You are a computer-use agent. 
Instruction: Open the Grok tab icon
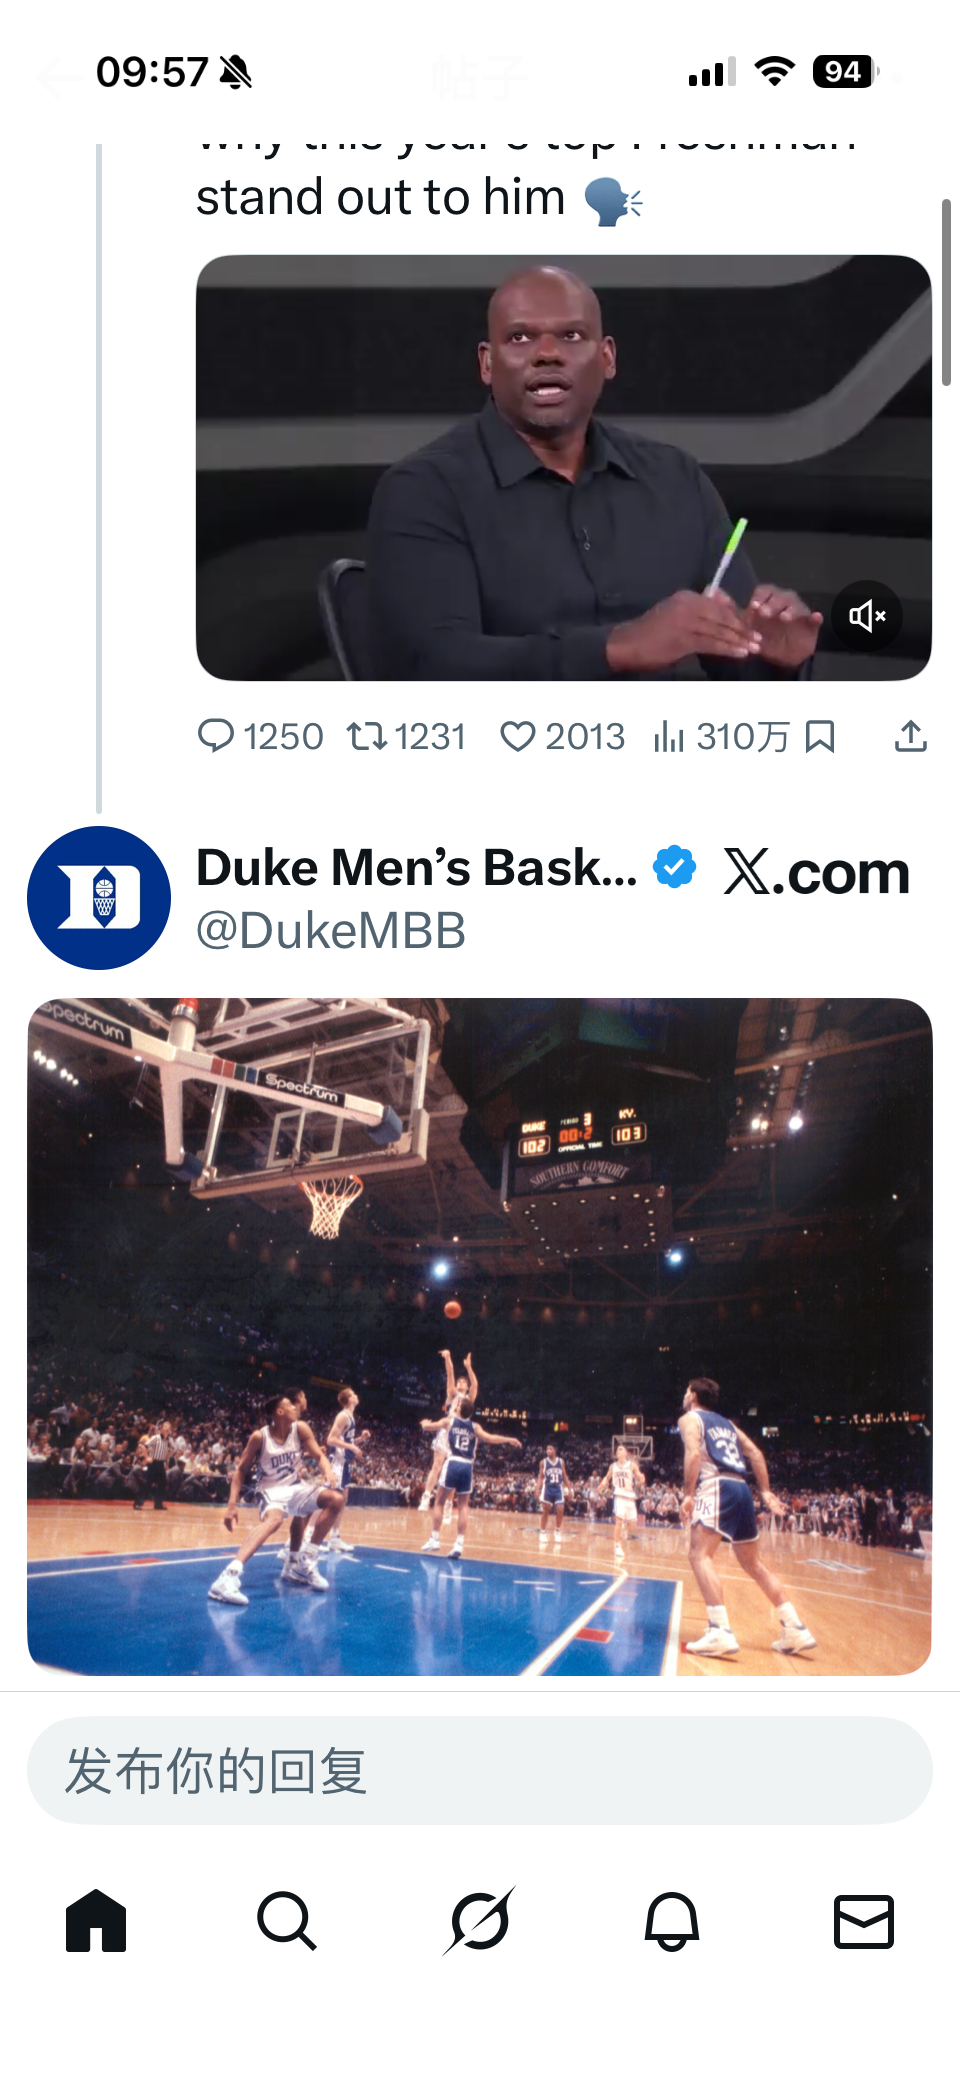[479, 1920]
